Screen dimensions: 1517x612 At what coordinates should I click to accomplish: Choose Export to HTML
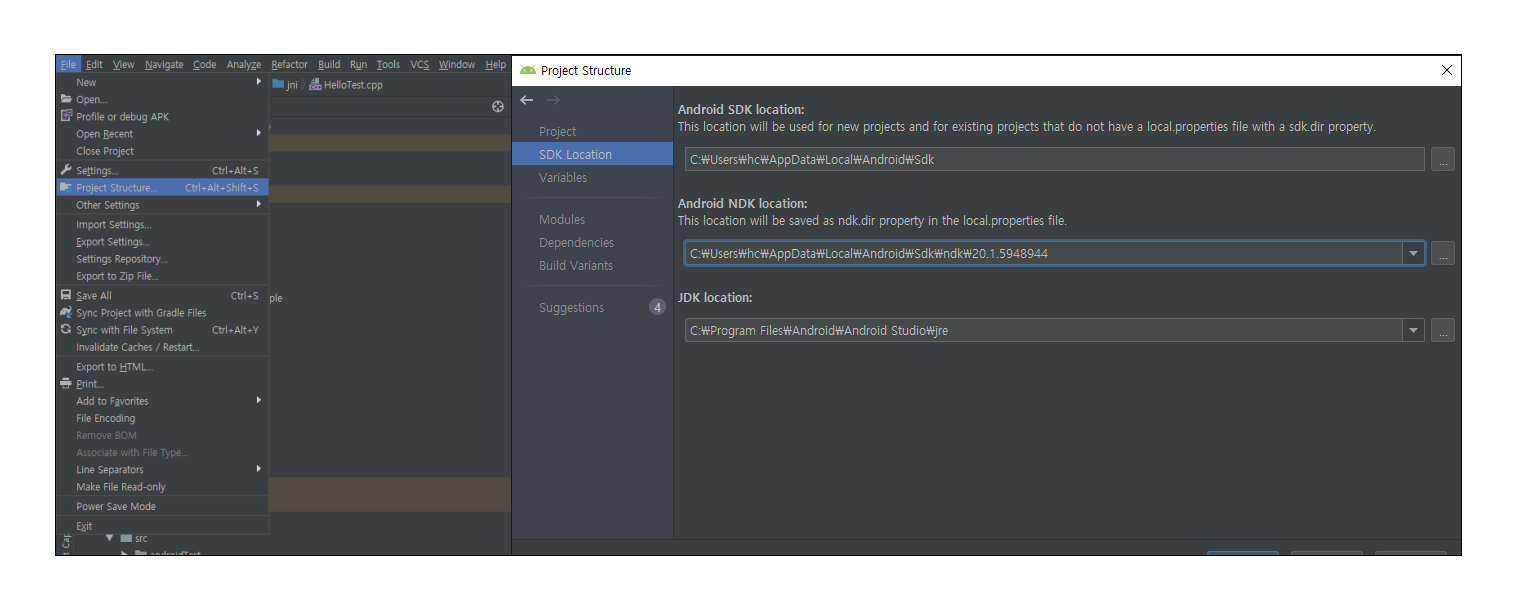tap(114, 367)
